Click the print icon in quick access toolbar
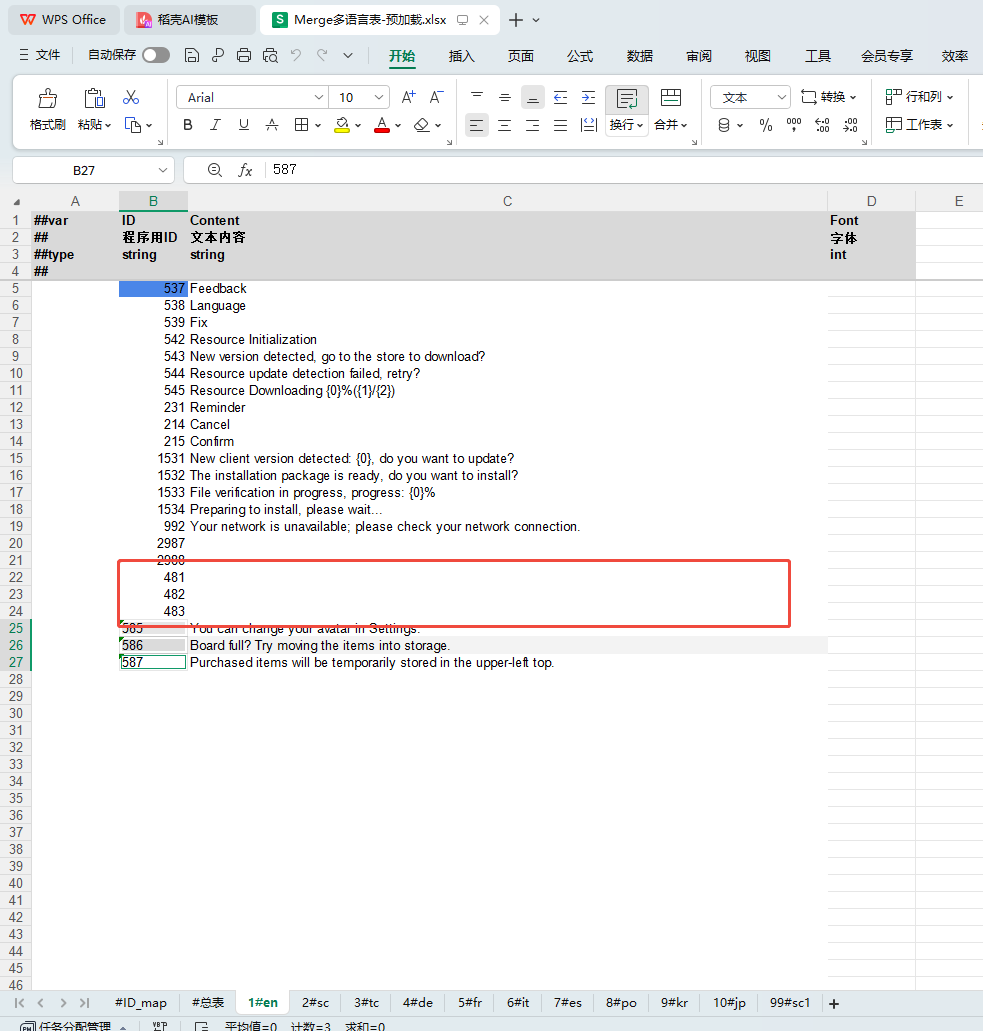The height and width of the screenshot is (1031, 983). (243, 56)
